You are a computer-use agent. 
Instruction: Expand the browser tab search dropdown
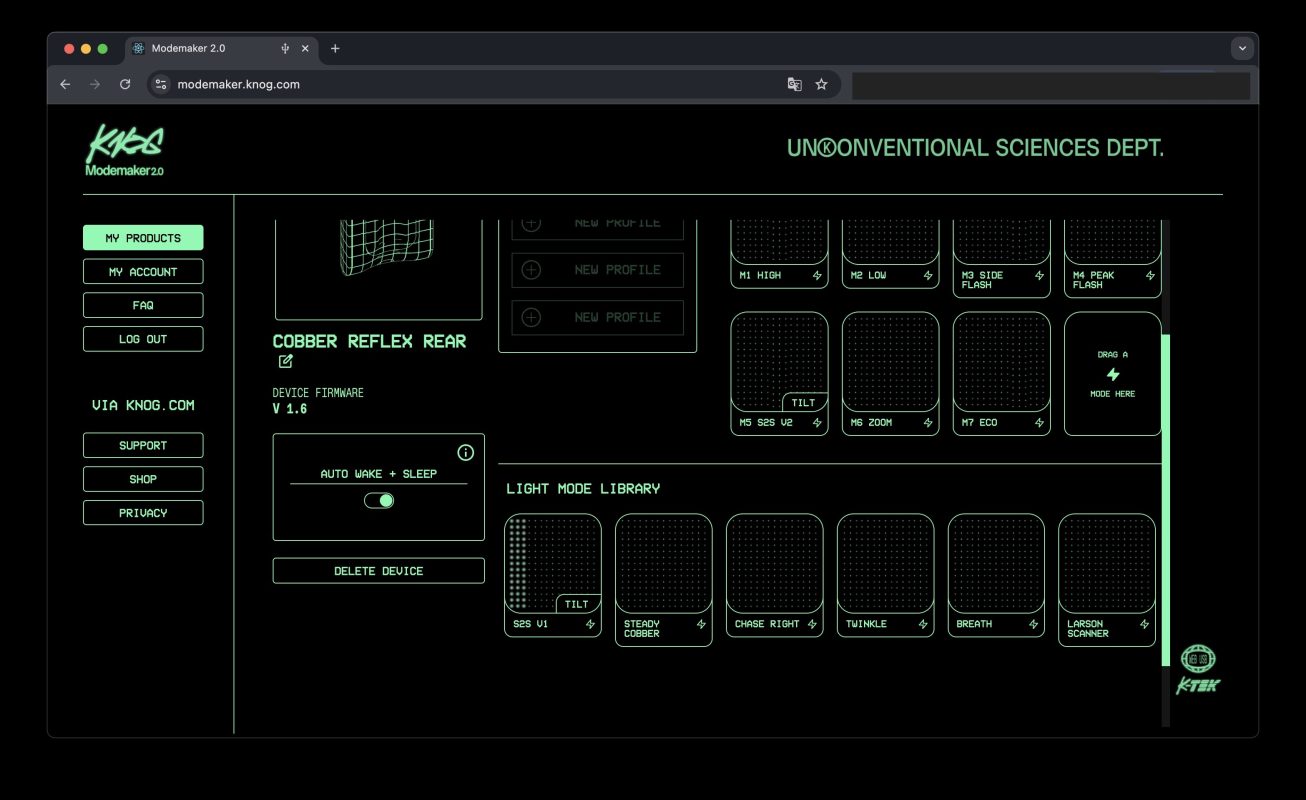1242,48
